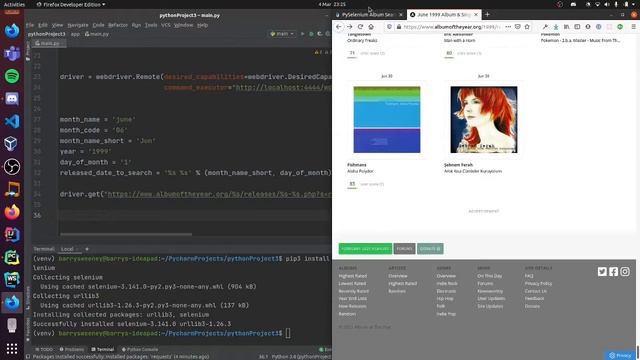Click the Fishmans artist name

click(x=357, y=165)
